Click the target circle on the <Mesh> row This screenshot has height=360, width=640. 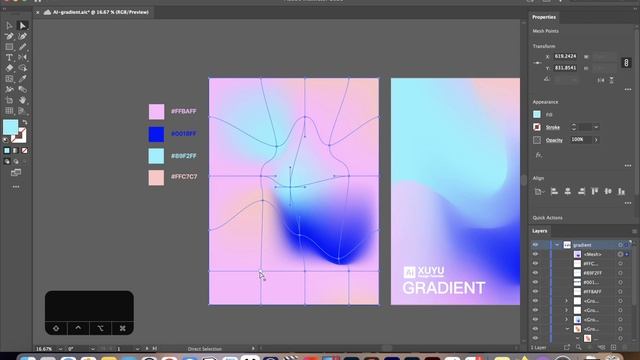click(620, 254)
